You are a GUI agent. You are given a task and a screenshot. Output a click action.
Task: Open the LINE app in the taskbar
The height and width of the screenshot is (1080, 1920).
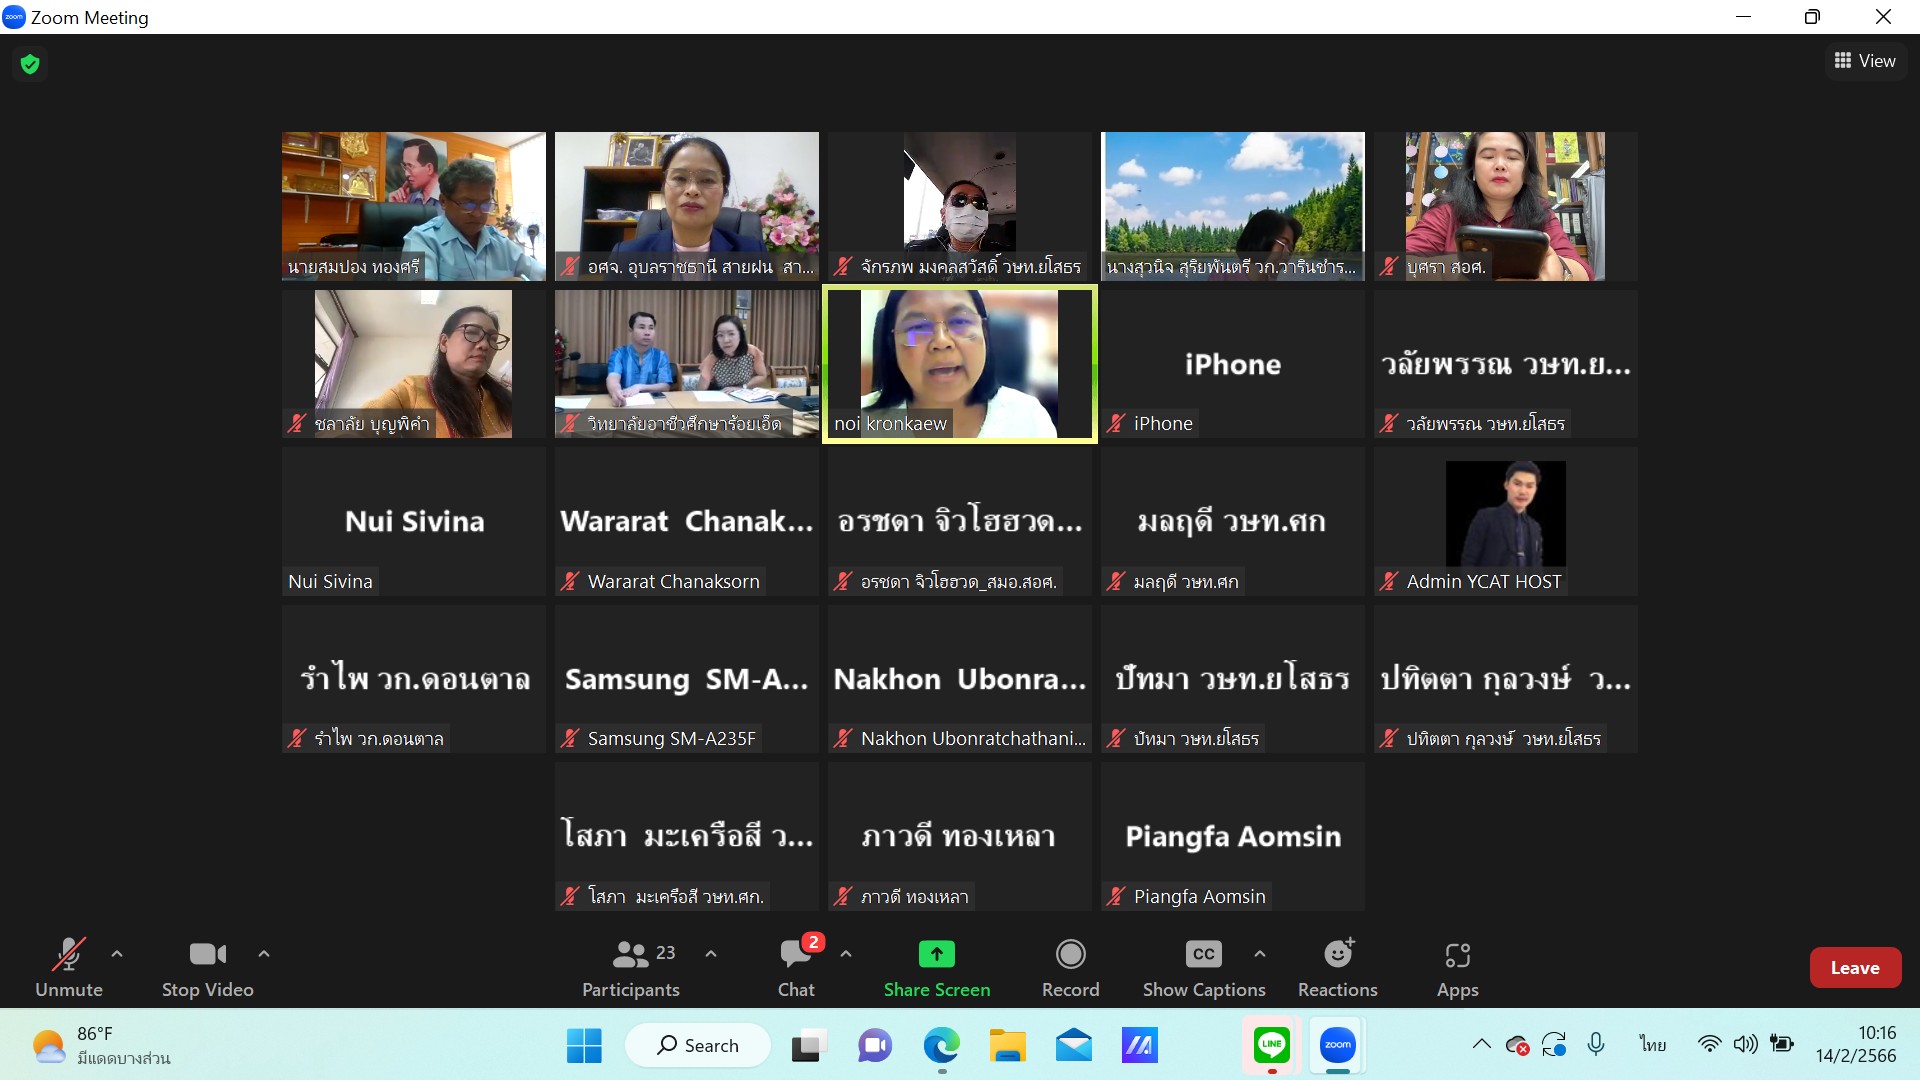tap(1271, 1046)
